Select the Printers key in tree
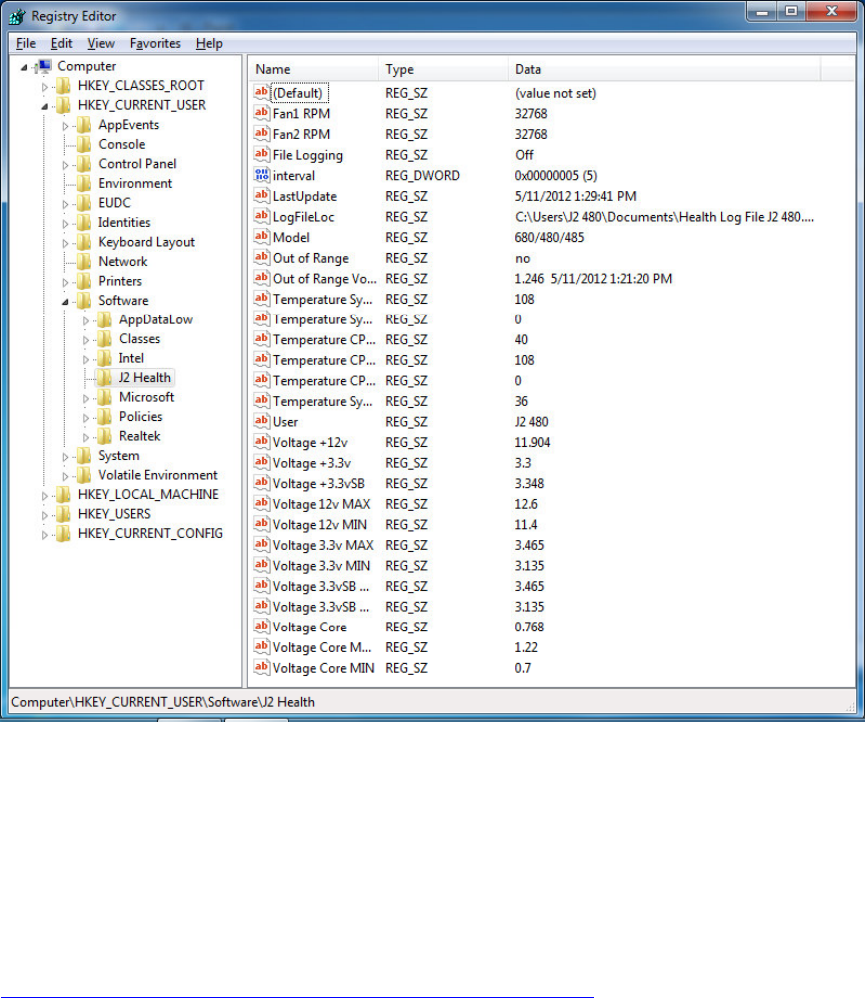 tap(120, 281)
